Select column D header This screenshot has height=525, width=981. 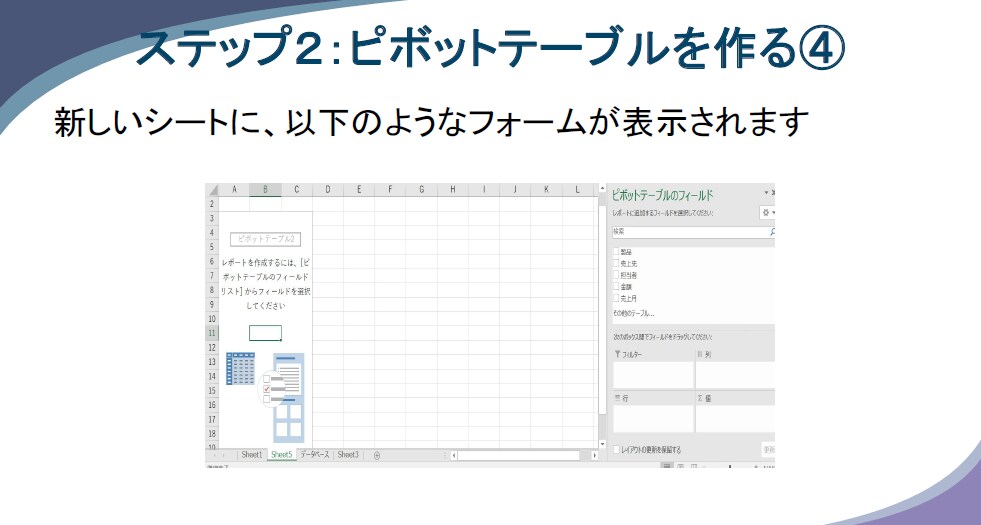click(x=327, y=190)
